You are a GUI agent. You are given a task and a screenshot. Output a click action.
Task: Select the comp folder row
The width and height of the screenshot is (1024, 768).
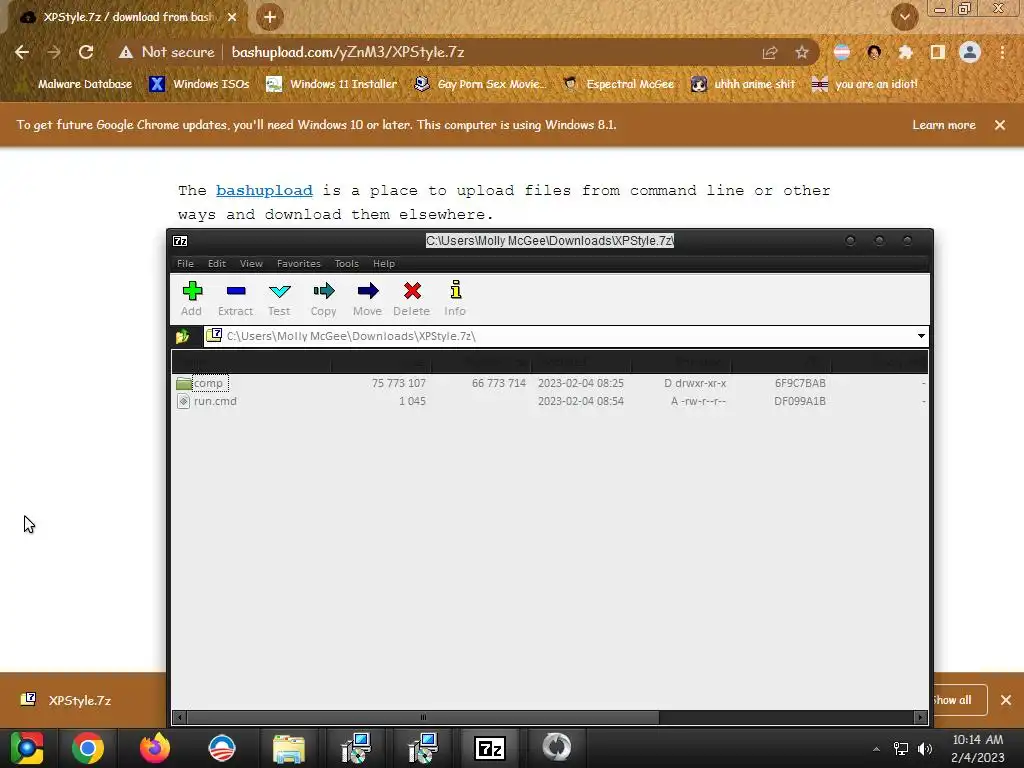tap(550, 383)
